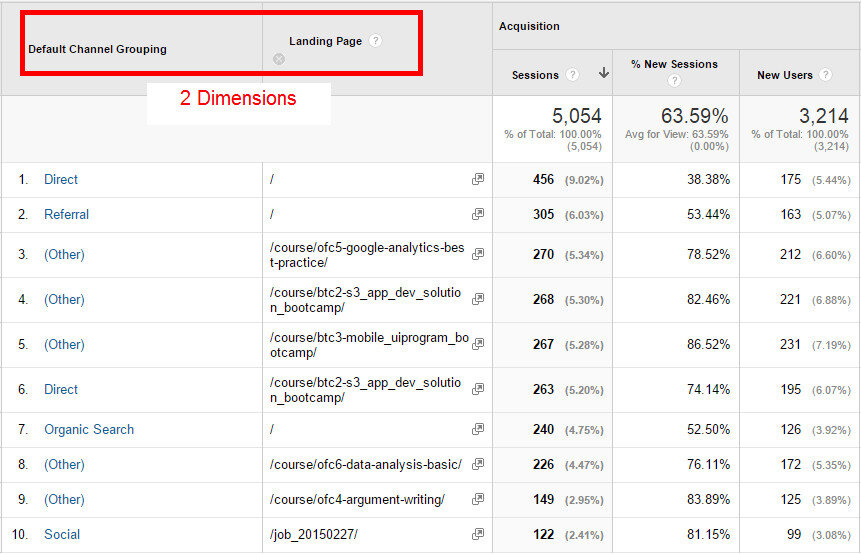Image resolution: width=861 pixels, height=554 pixels.
Task: Open row 1 landing page in new window
Action: tap(478, 179)
